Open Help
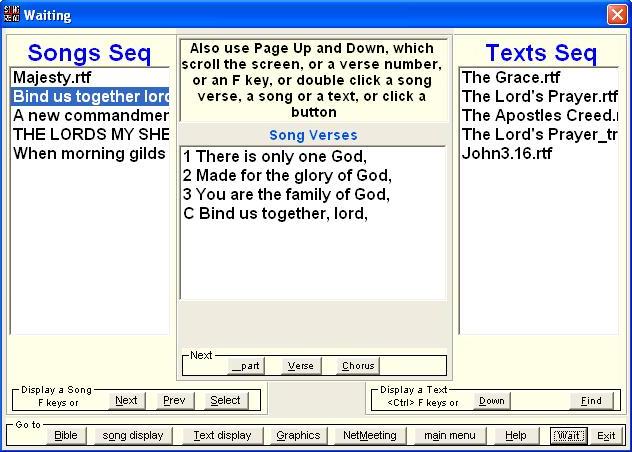The height and width of the screenshot is (452, 632). click(516, 435)
